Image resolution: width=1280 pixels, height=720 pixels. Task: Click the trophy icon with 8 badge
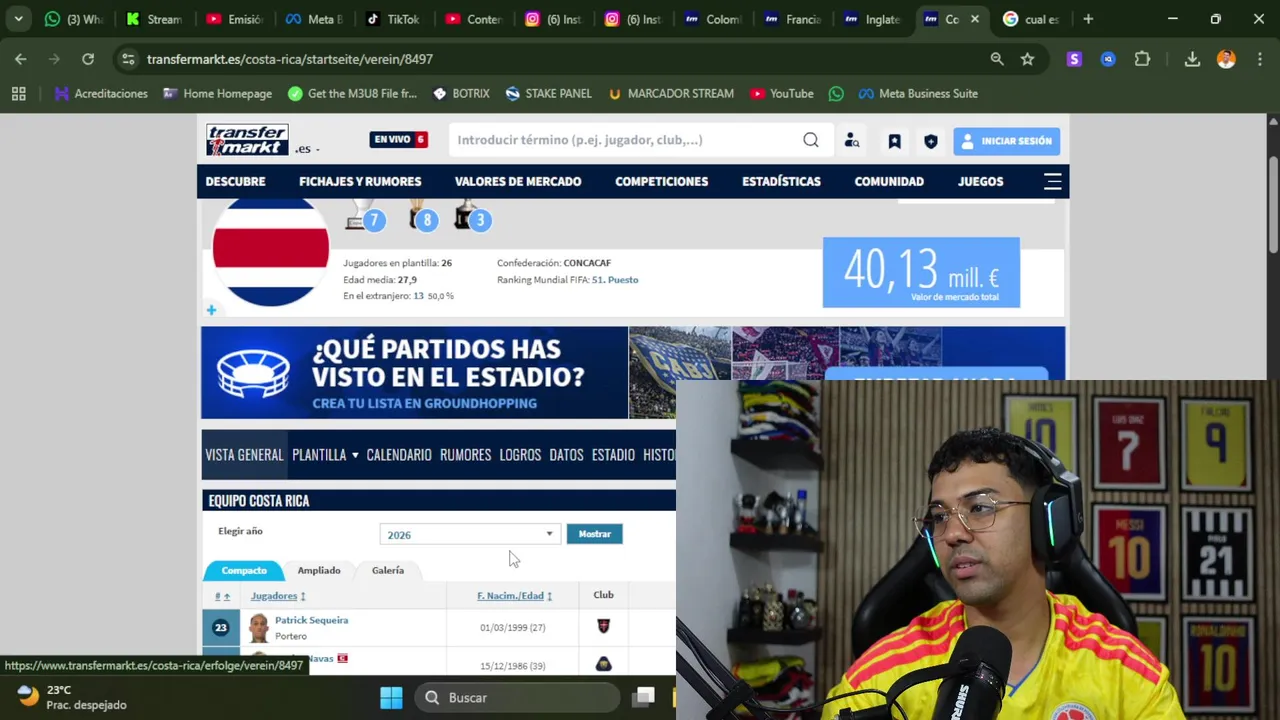(421, 216)
